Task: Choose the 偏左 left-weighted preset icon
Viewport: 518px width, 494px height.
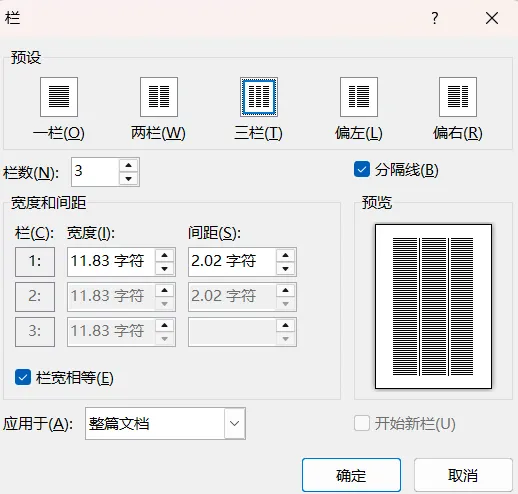Action: [x=359, y=97]
